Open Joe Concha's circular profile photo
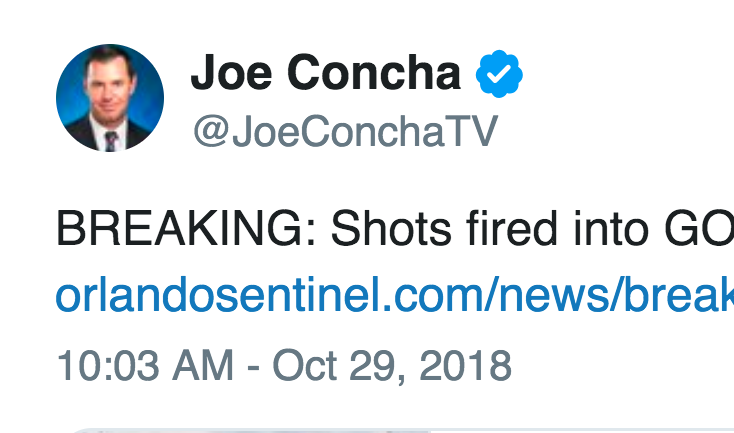This screenshot has width=734, height=433. (x=110, y=98)
